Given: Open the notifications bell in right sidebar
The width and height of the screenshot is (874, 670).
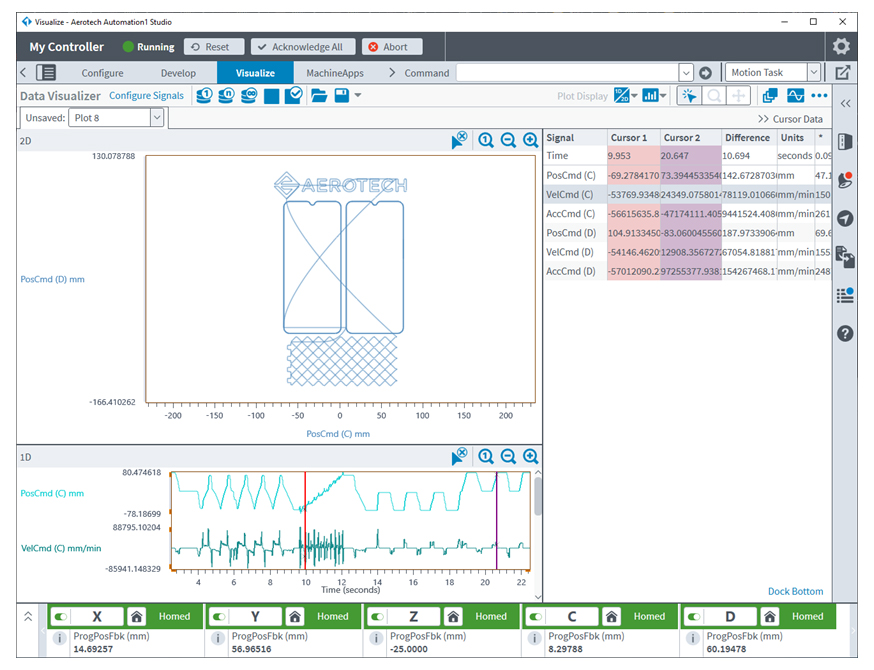Looking at the screenshot, I should coord(845,180).
